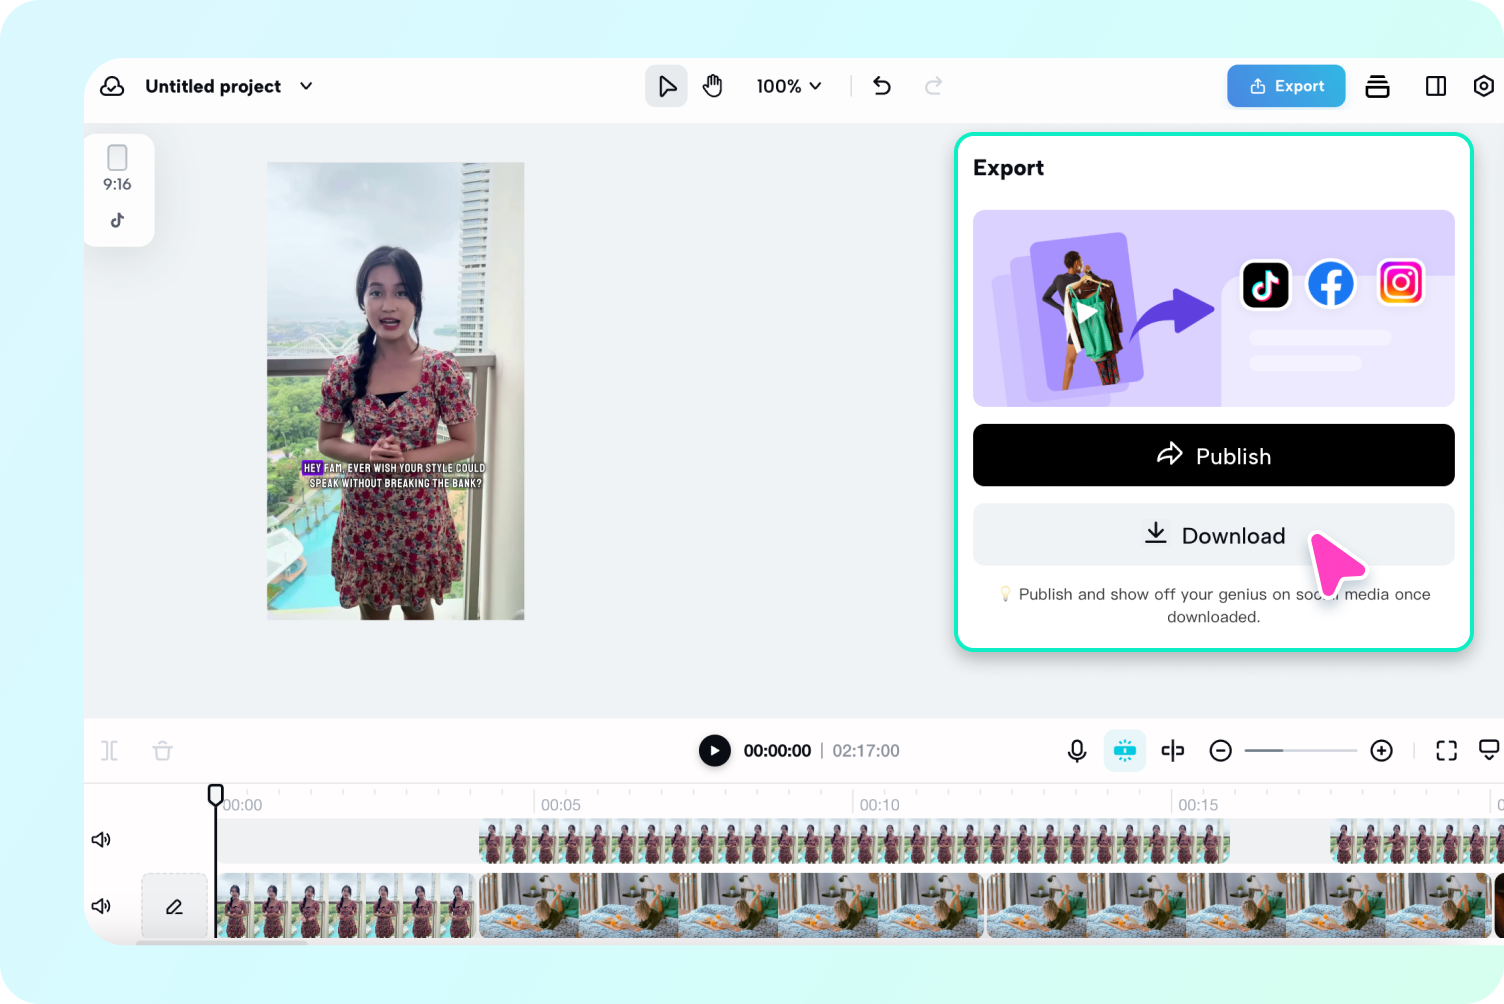Image resolution: width=1504 pixels, height=1004 pixels.
Task: Open project settings via the gear icon
Action: pyautogui.click(x=1483, y=86)
